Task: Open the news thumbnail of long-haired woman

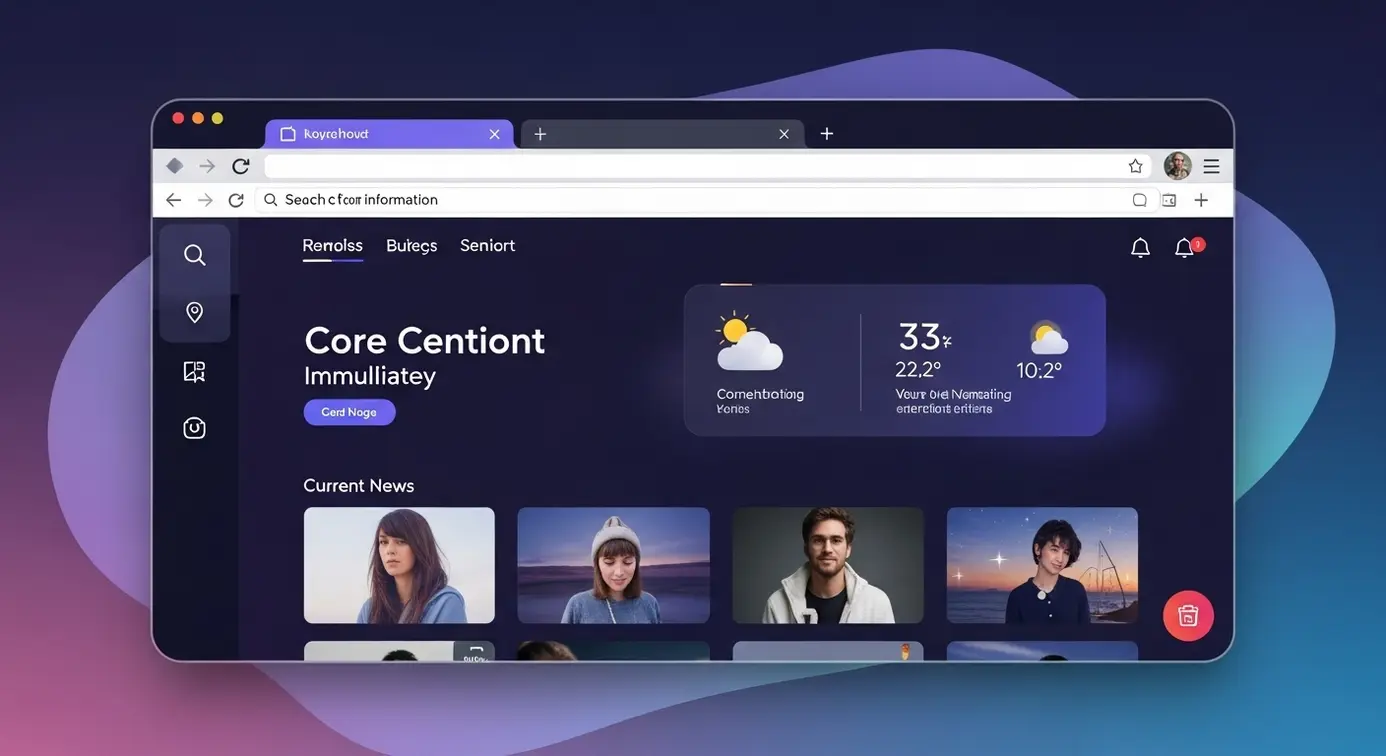Action: pos(399,565)
